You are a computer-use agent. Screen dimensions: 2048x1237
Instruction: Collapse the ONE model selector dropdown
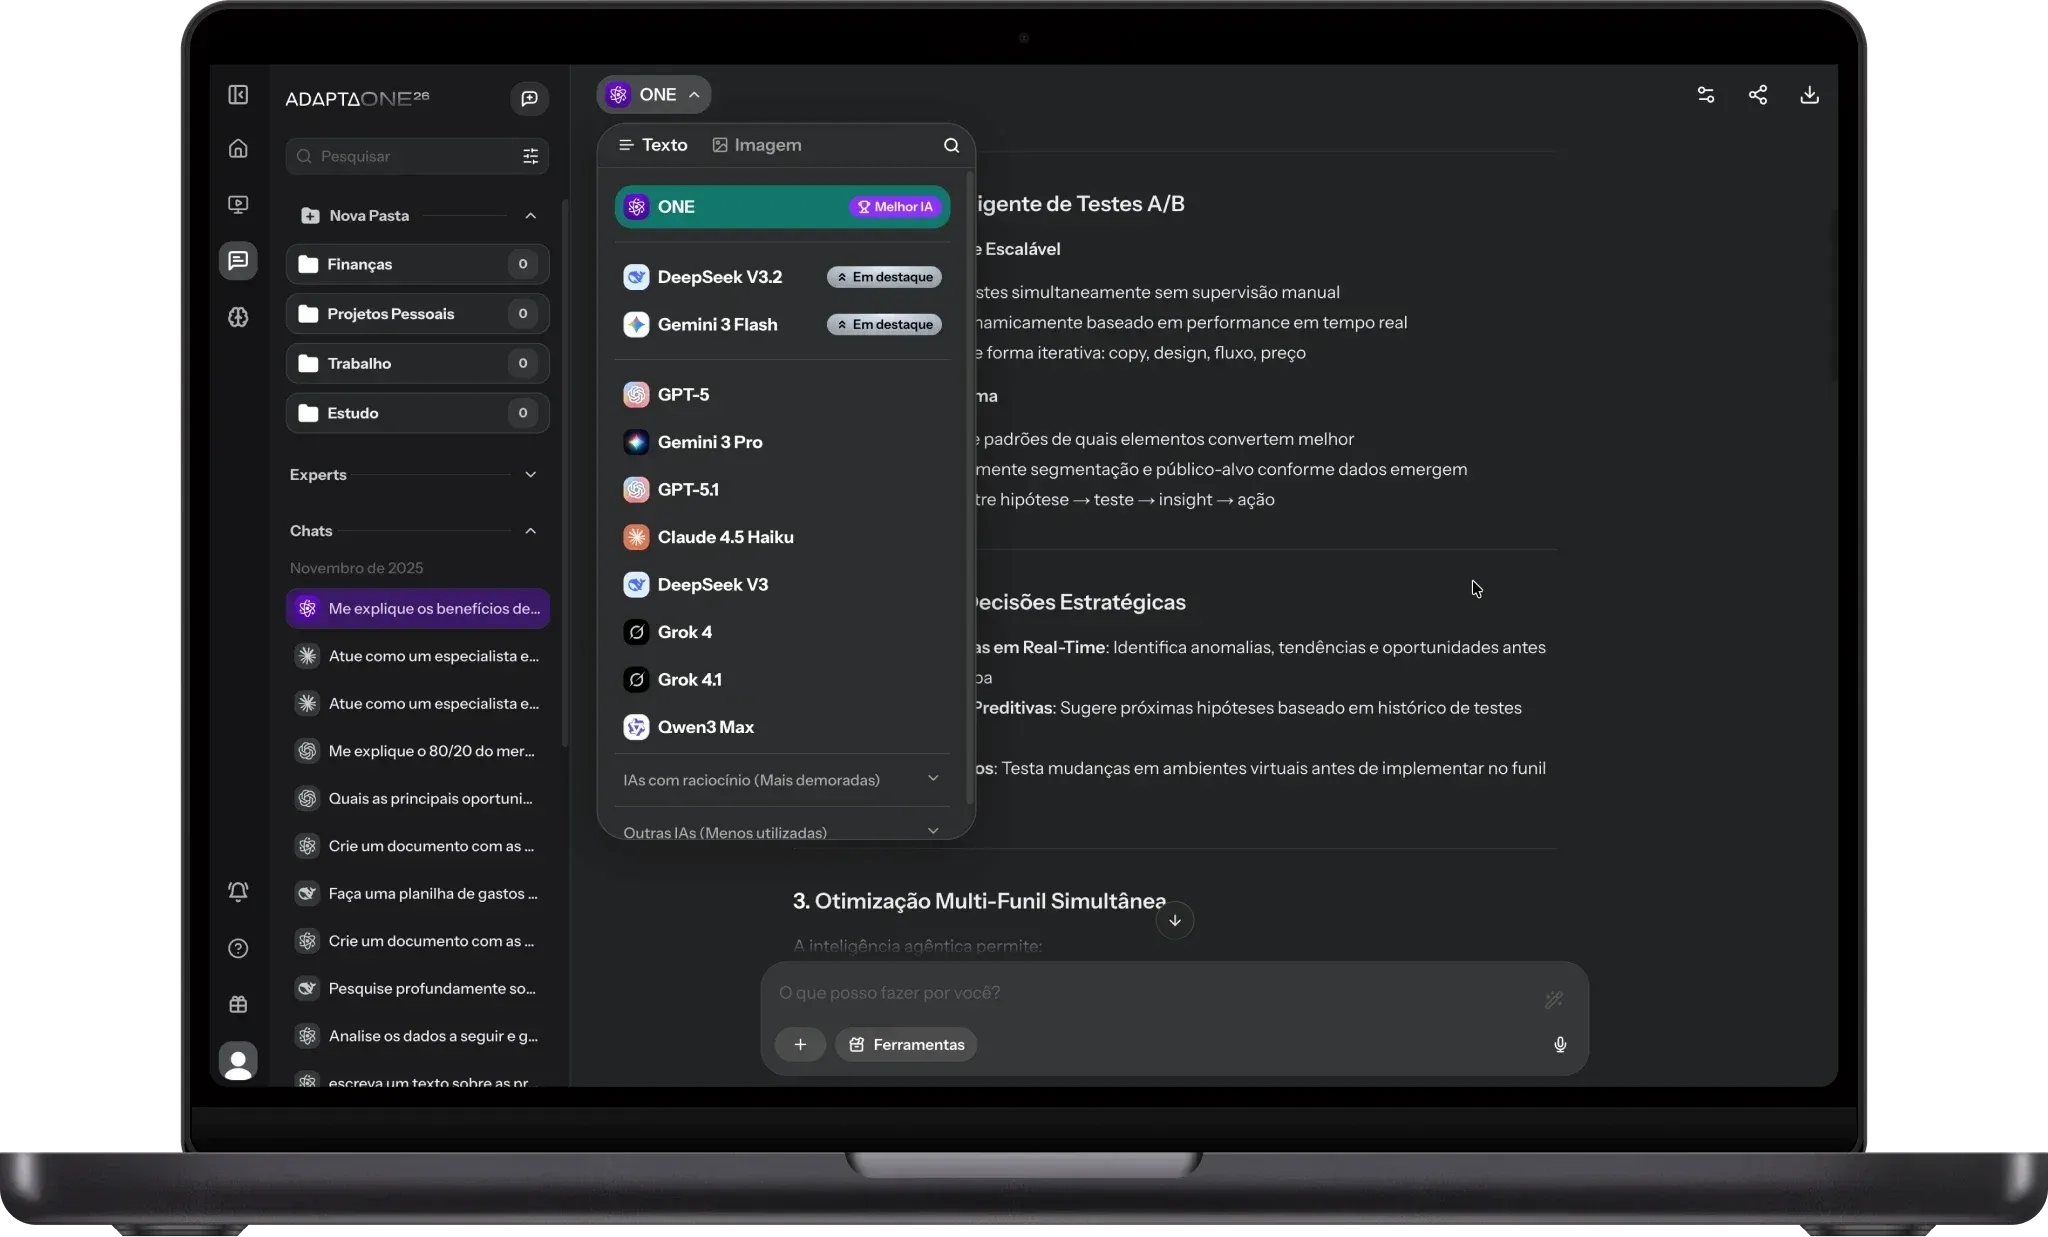(x=654, y=95)
